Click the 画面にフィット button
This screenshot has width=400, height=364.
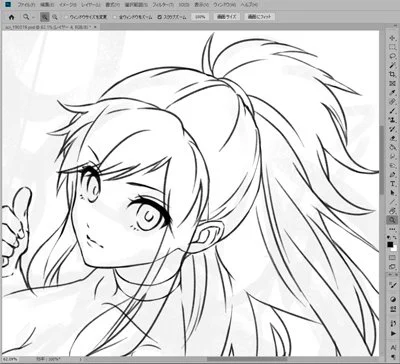click(259, 17)
